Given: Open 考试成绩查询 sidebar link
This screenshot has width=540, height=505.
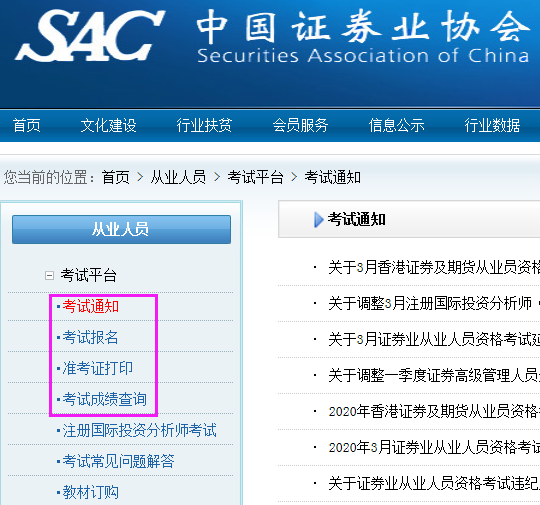Looking at the screenshot, I should [104, 399].
